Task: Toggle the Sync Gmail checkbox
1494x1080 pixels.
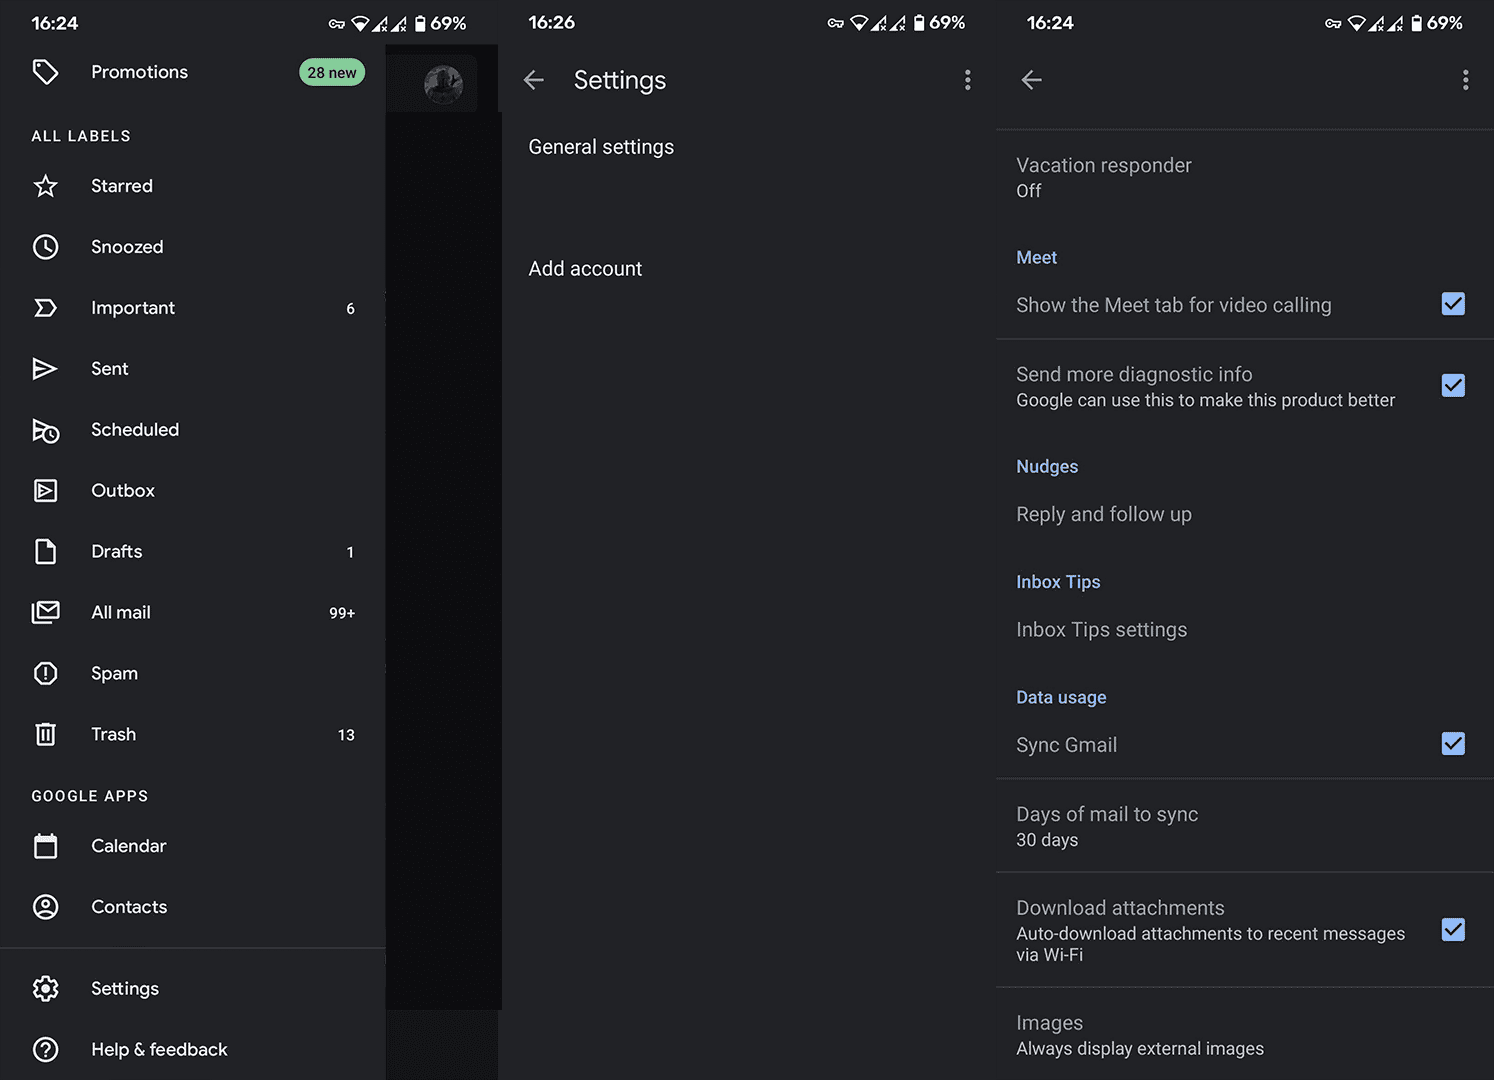Action: tap(1452, 744)
